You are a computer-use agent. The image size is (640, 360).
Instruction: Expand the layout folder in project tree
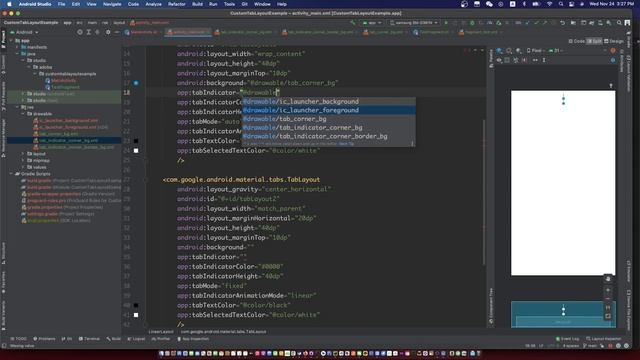tap(24, 154)
